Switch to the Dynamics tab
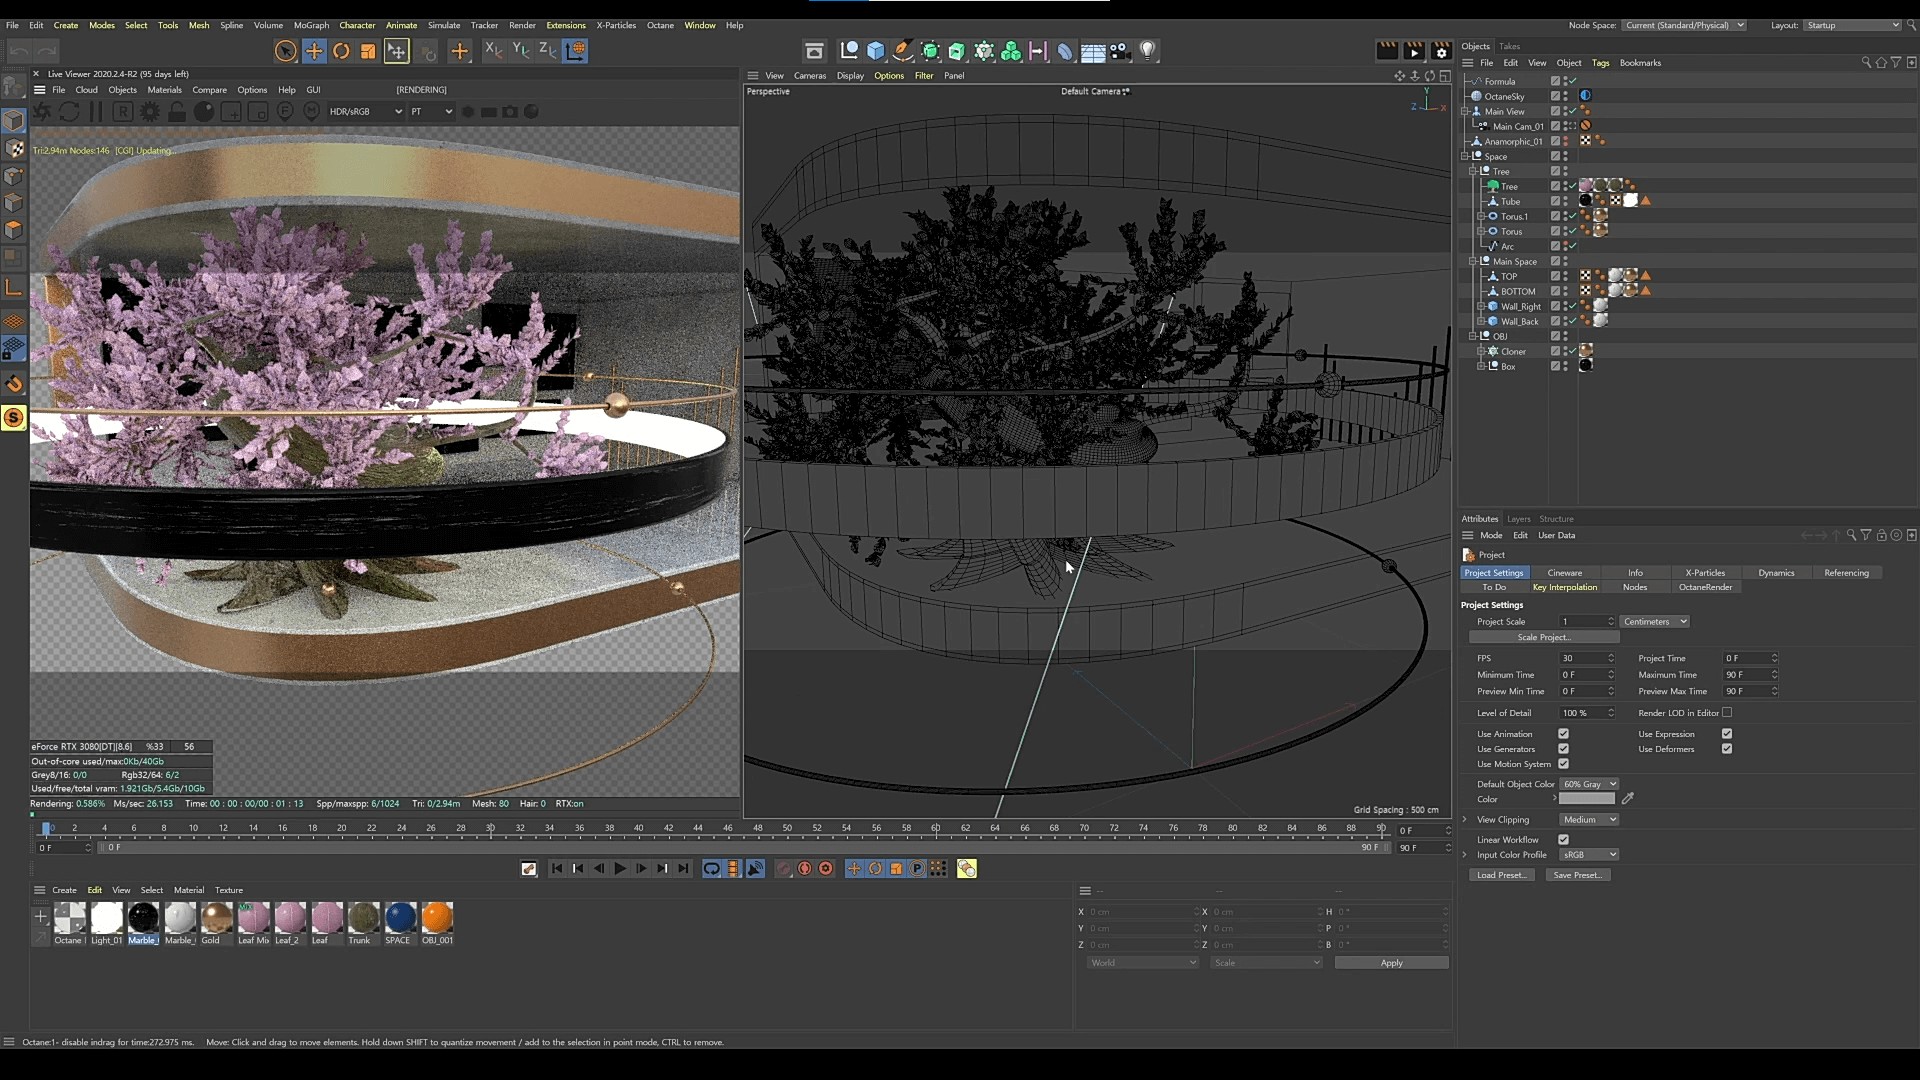 coord(1776,573)
